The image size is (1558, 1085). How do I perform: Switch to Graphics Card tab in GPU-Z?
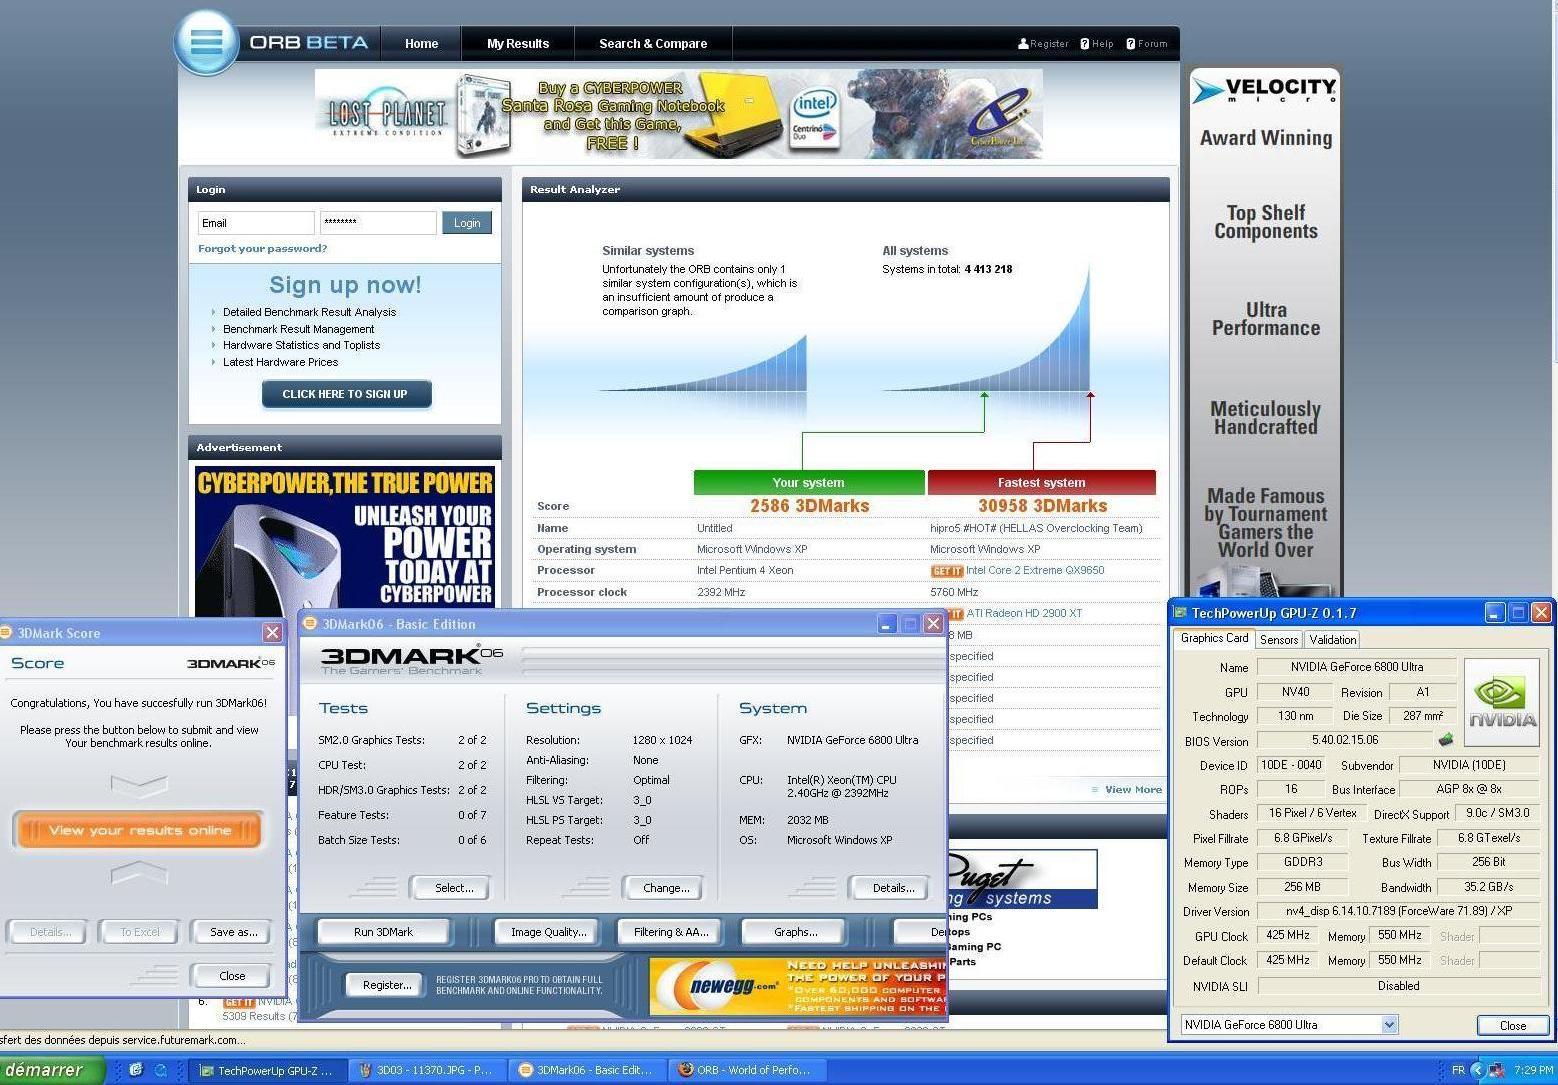point(1214,638)
